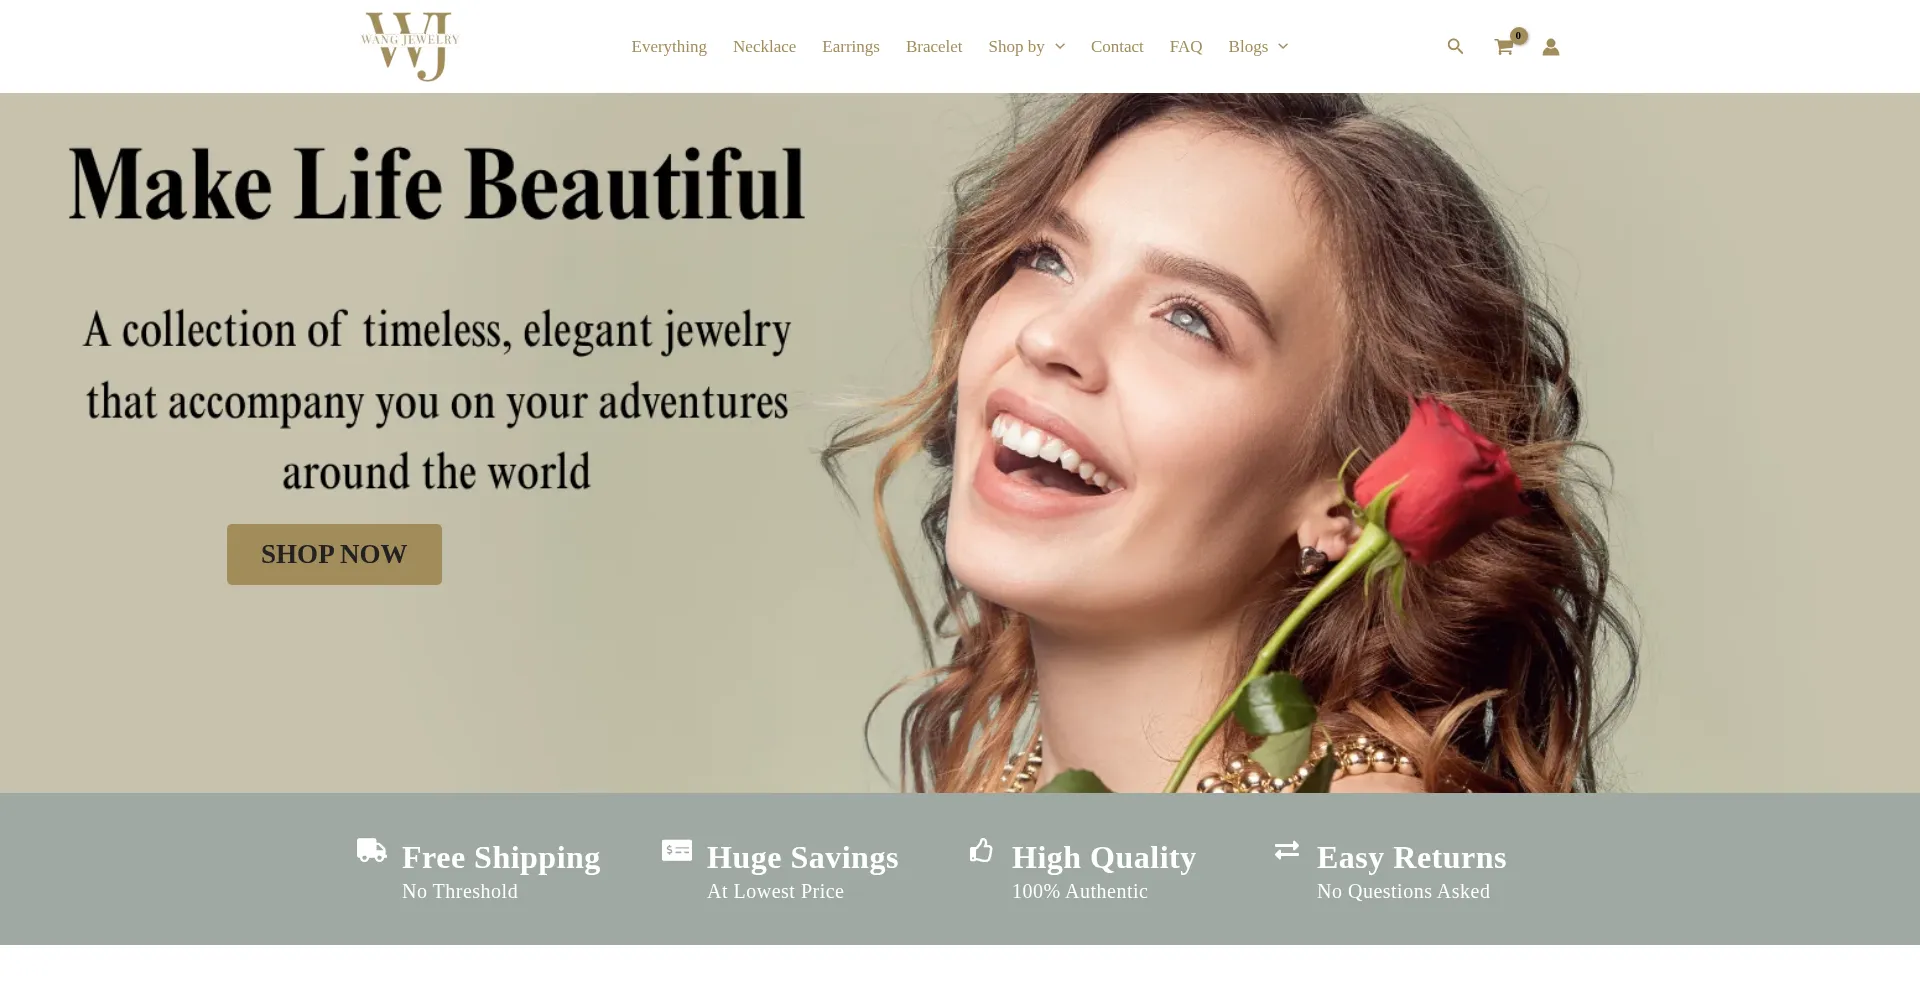Click the Wang Jewelry logo
This screenshot has height=993, width=1920.
[410, 46]
